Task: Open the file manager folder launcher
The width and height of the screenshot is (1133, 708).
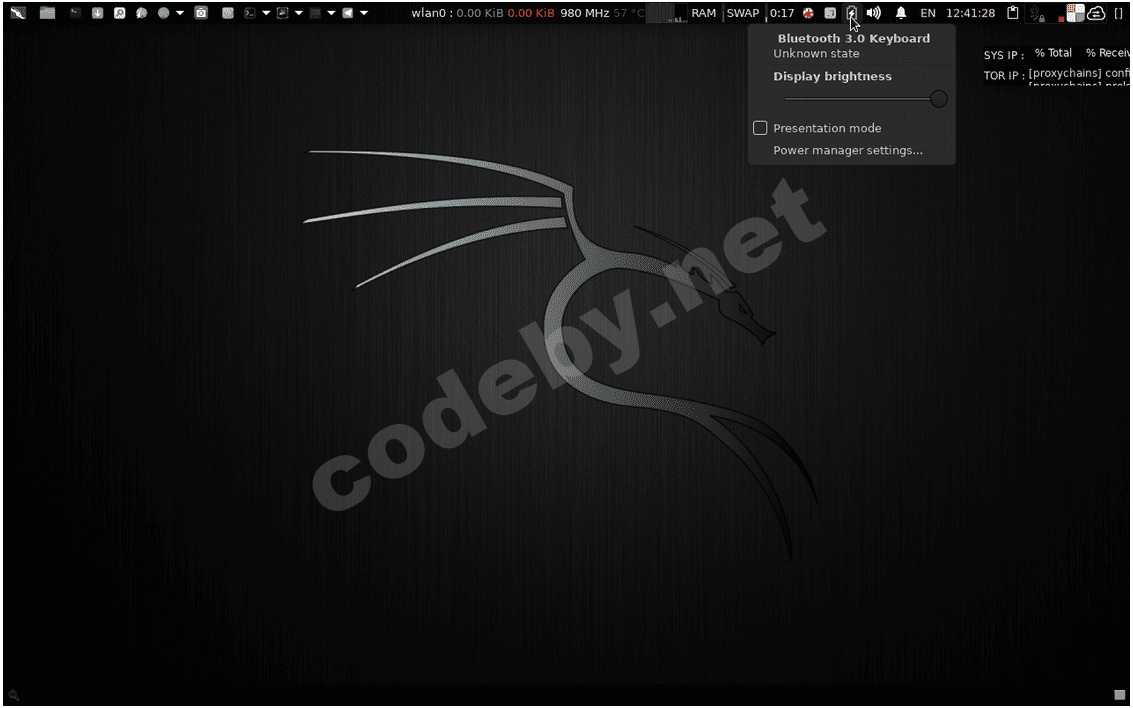Action: click(x=48, y=12)
